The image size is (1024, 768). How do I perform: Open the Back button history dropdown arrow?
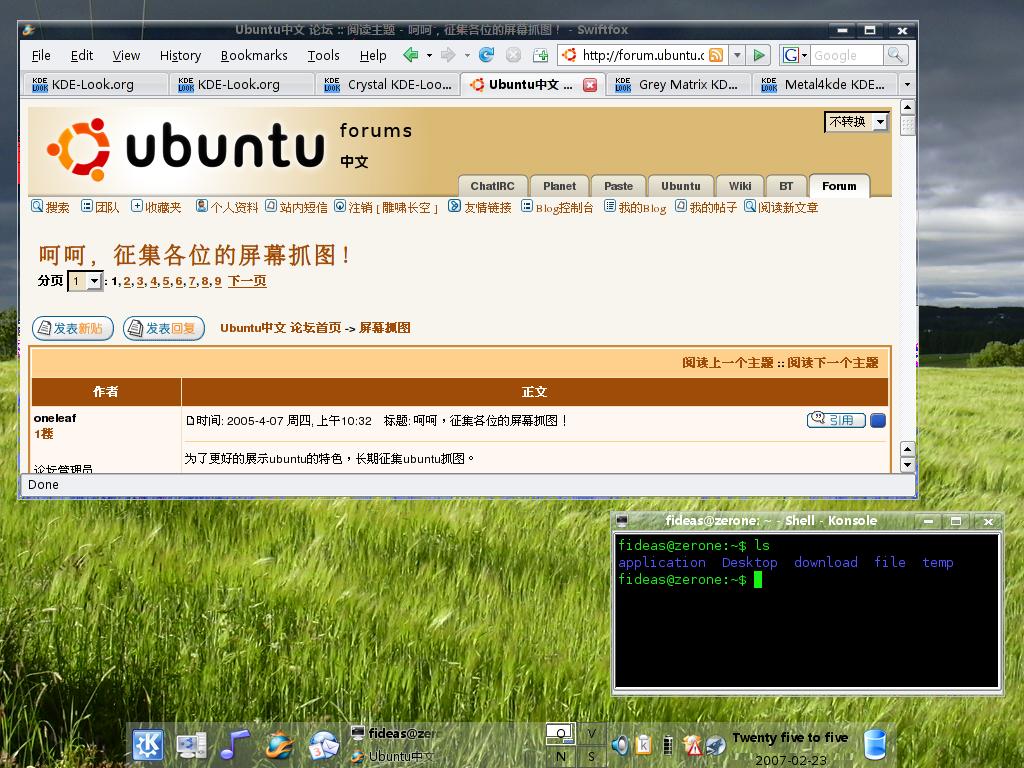(x=429, y=56)
